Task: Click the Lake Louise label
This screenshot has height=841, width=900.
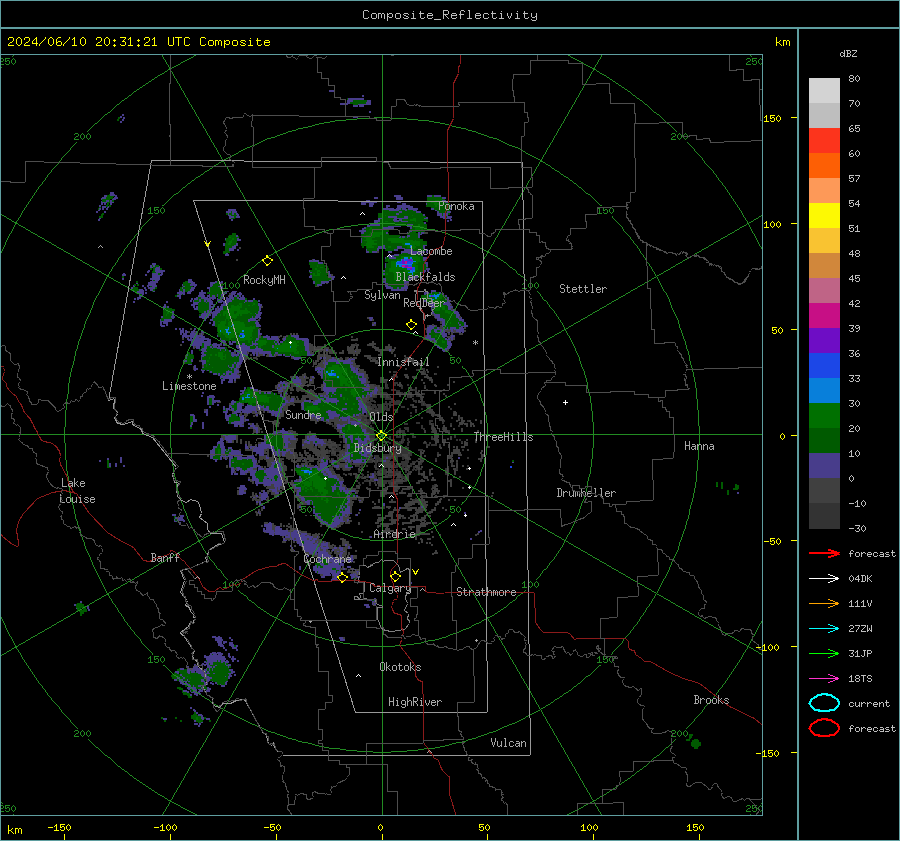Action: [77, 491]
